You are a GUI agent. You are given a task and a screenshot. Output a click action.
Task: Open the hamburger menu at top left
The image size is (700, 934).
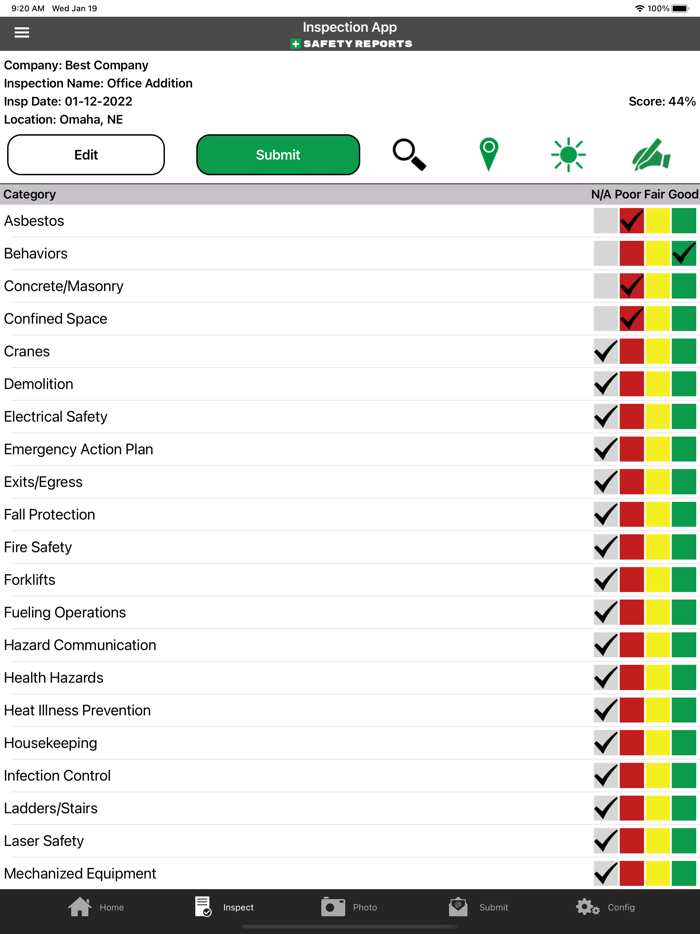click(x=21, y=31)
